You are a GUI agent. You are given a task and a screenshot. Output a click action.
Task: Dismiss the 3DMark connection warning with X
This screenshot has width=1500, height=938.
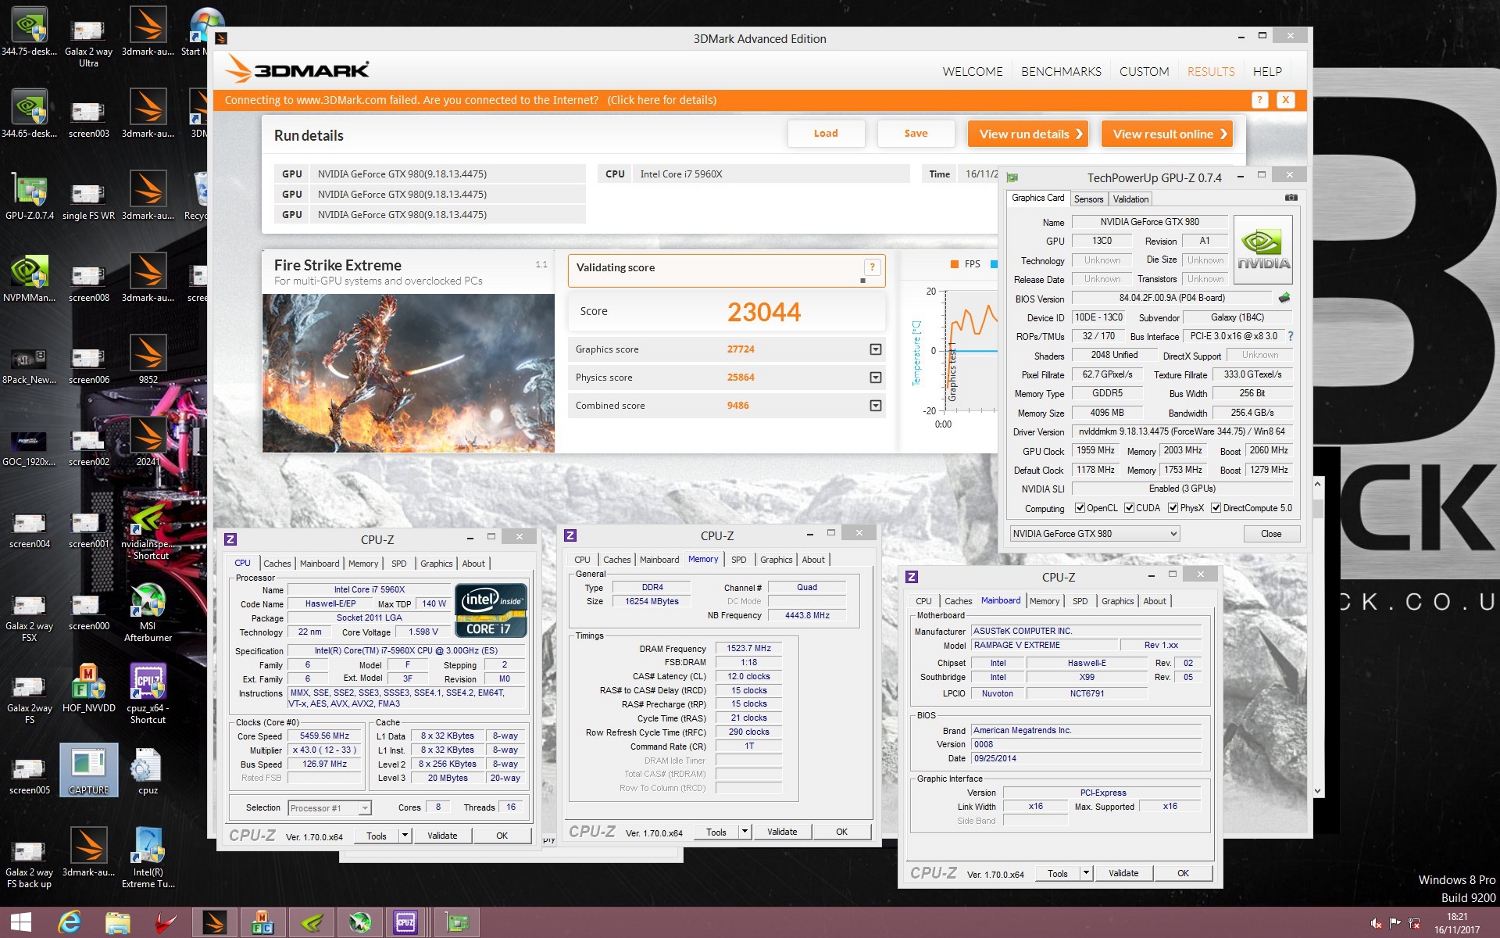point(1286,100)
